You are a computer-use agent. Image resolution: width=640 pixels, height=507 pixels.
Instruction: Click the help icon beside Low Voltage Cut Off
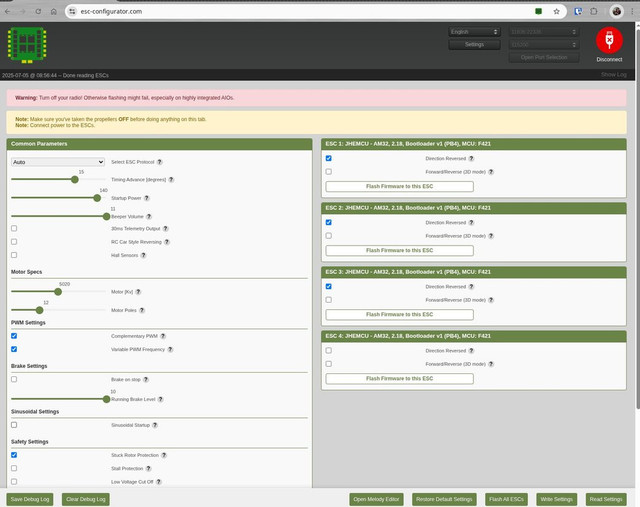pos(159,482)
